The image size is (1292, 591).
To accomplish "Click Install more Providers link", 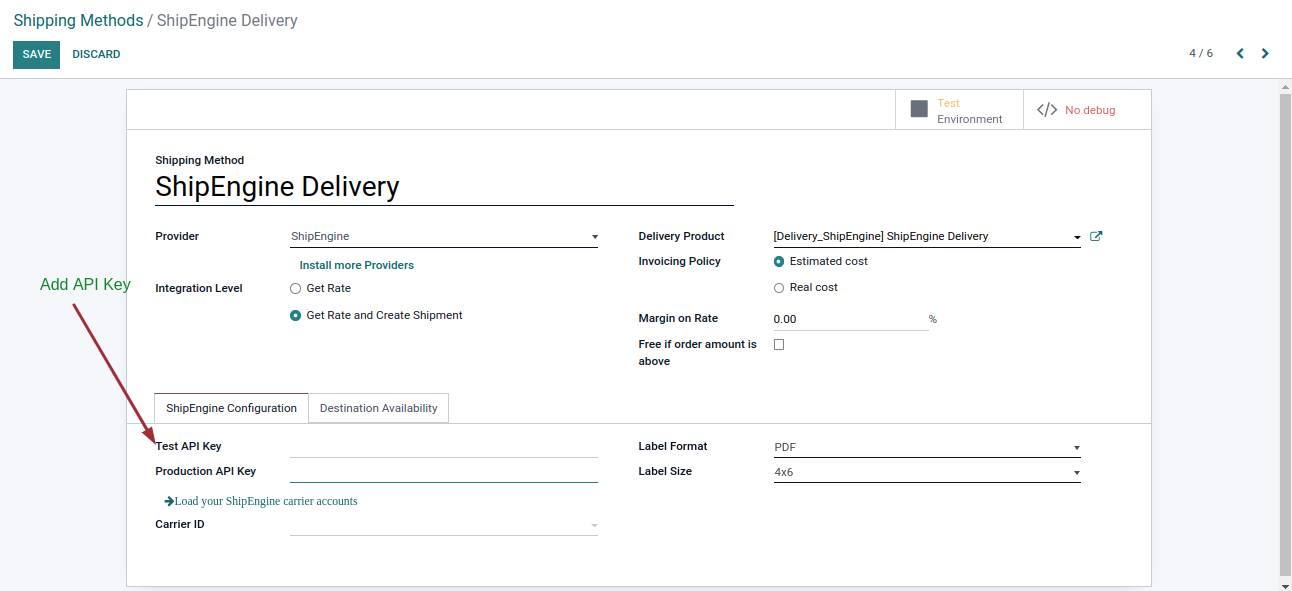I will (357, 265).
